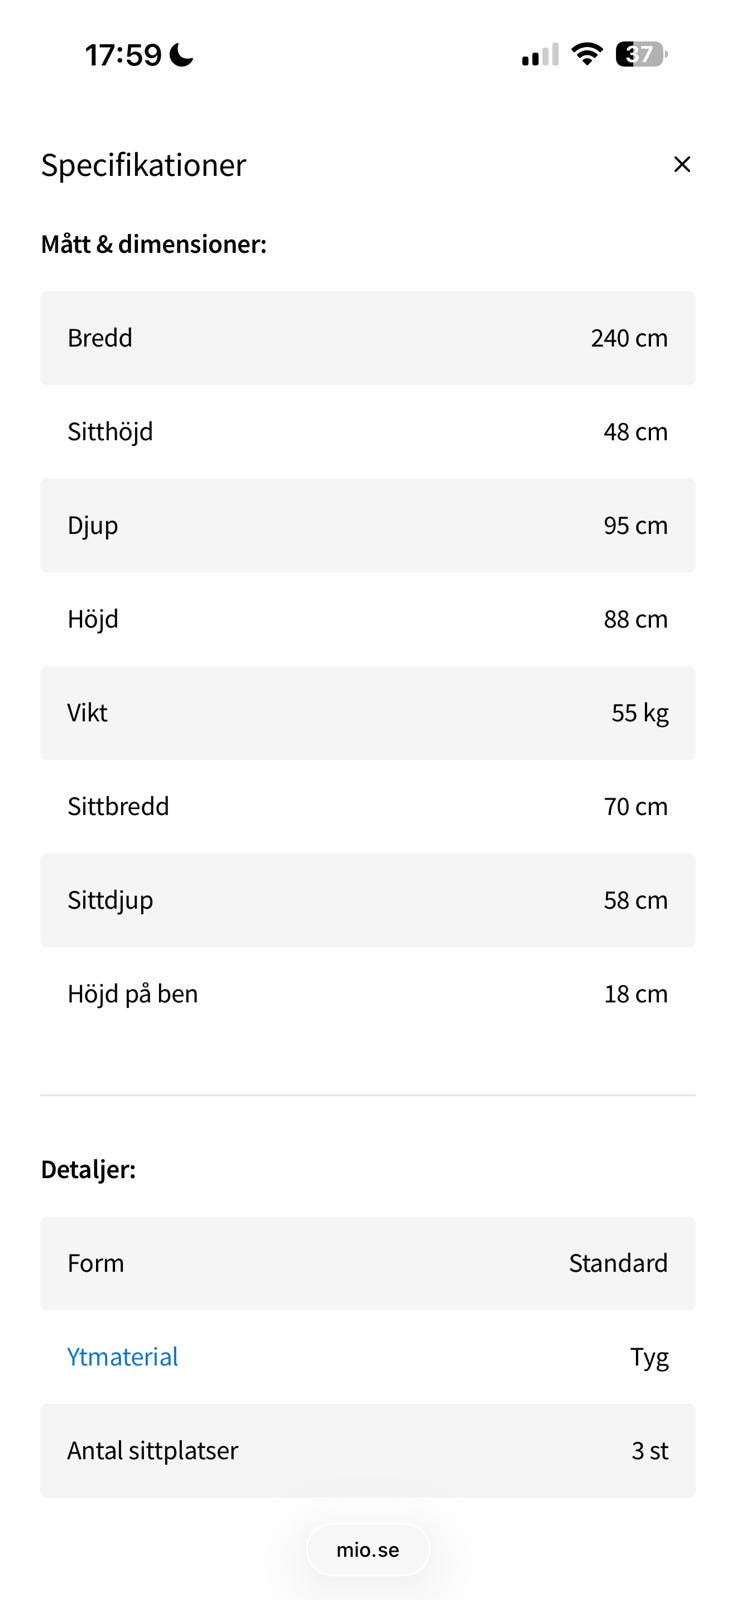Tap the mio.se address pill
The image size is (736, 1600).
pos(368,1550)
